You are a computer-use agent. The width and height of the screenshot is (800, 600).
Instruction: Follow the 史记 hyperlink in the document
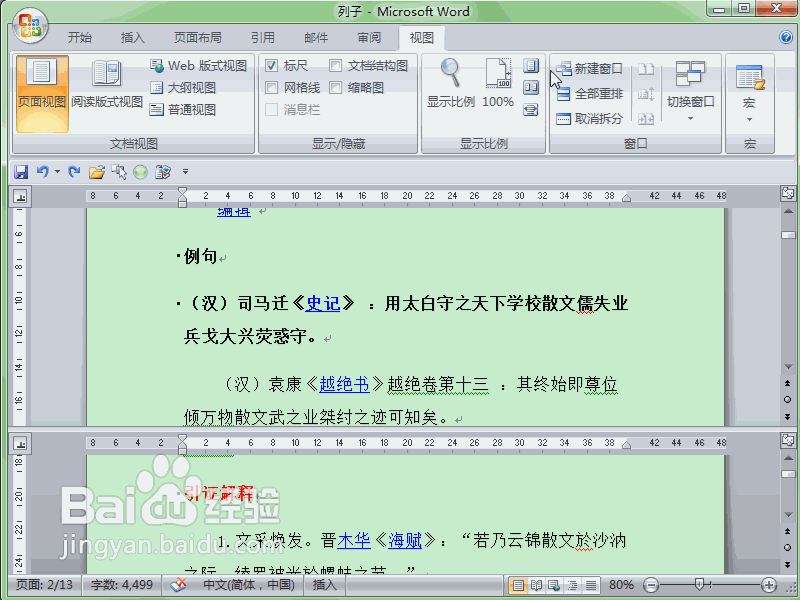pyautogui.click(x=322, y=304)
